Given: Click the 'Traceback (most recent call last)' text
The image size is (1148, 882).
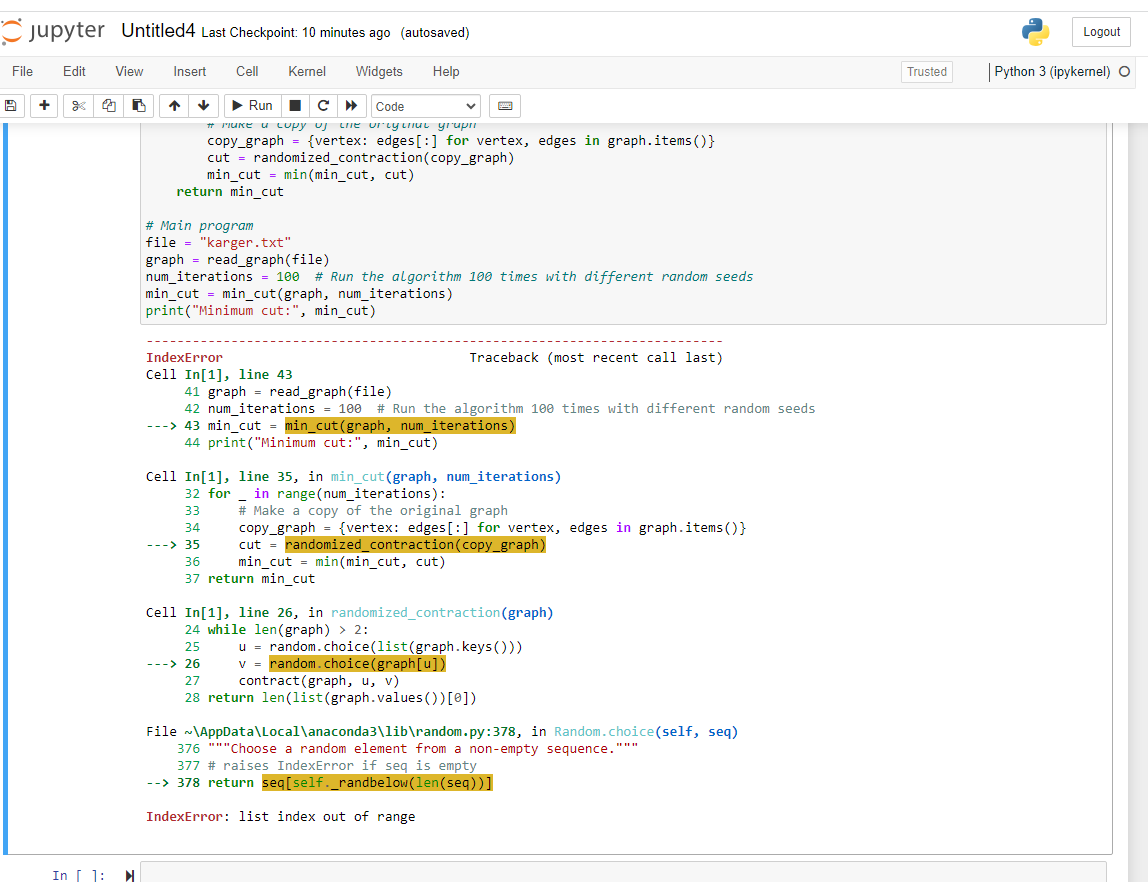Looking at the screenshot, I should (x=596, y=357).
